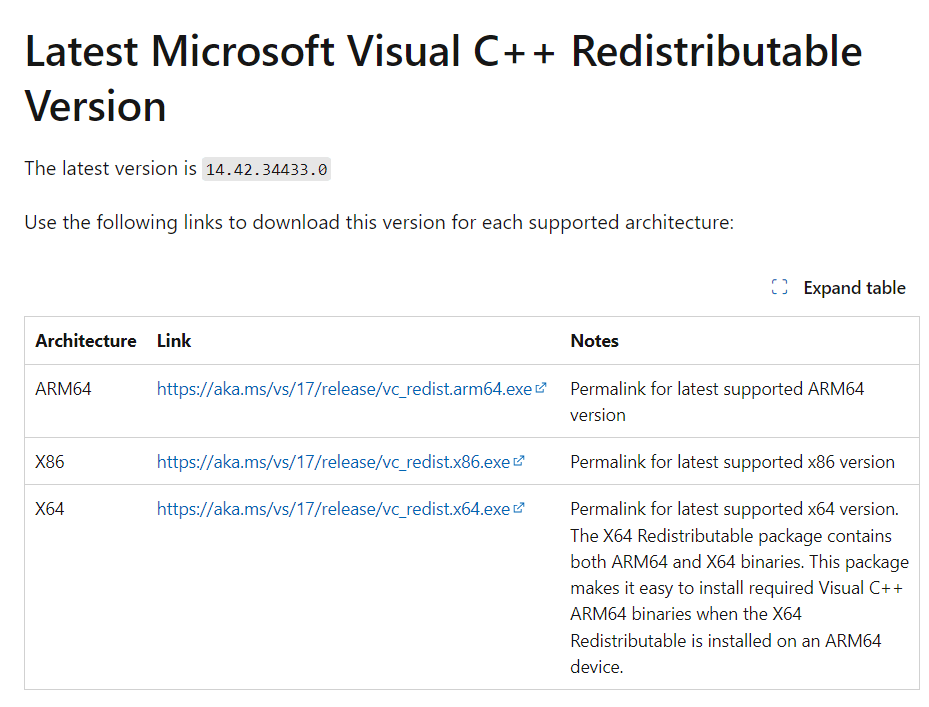Click the 'Use the following links' sentence
This screenshot has width=929, height=707.
(x=379, y=222)
